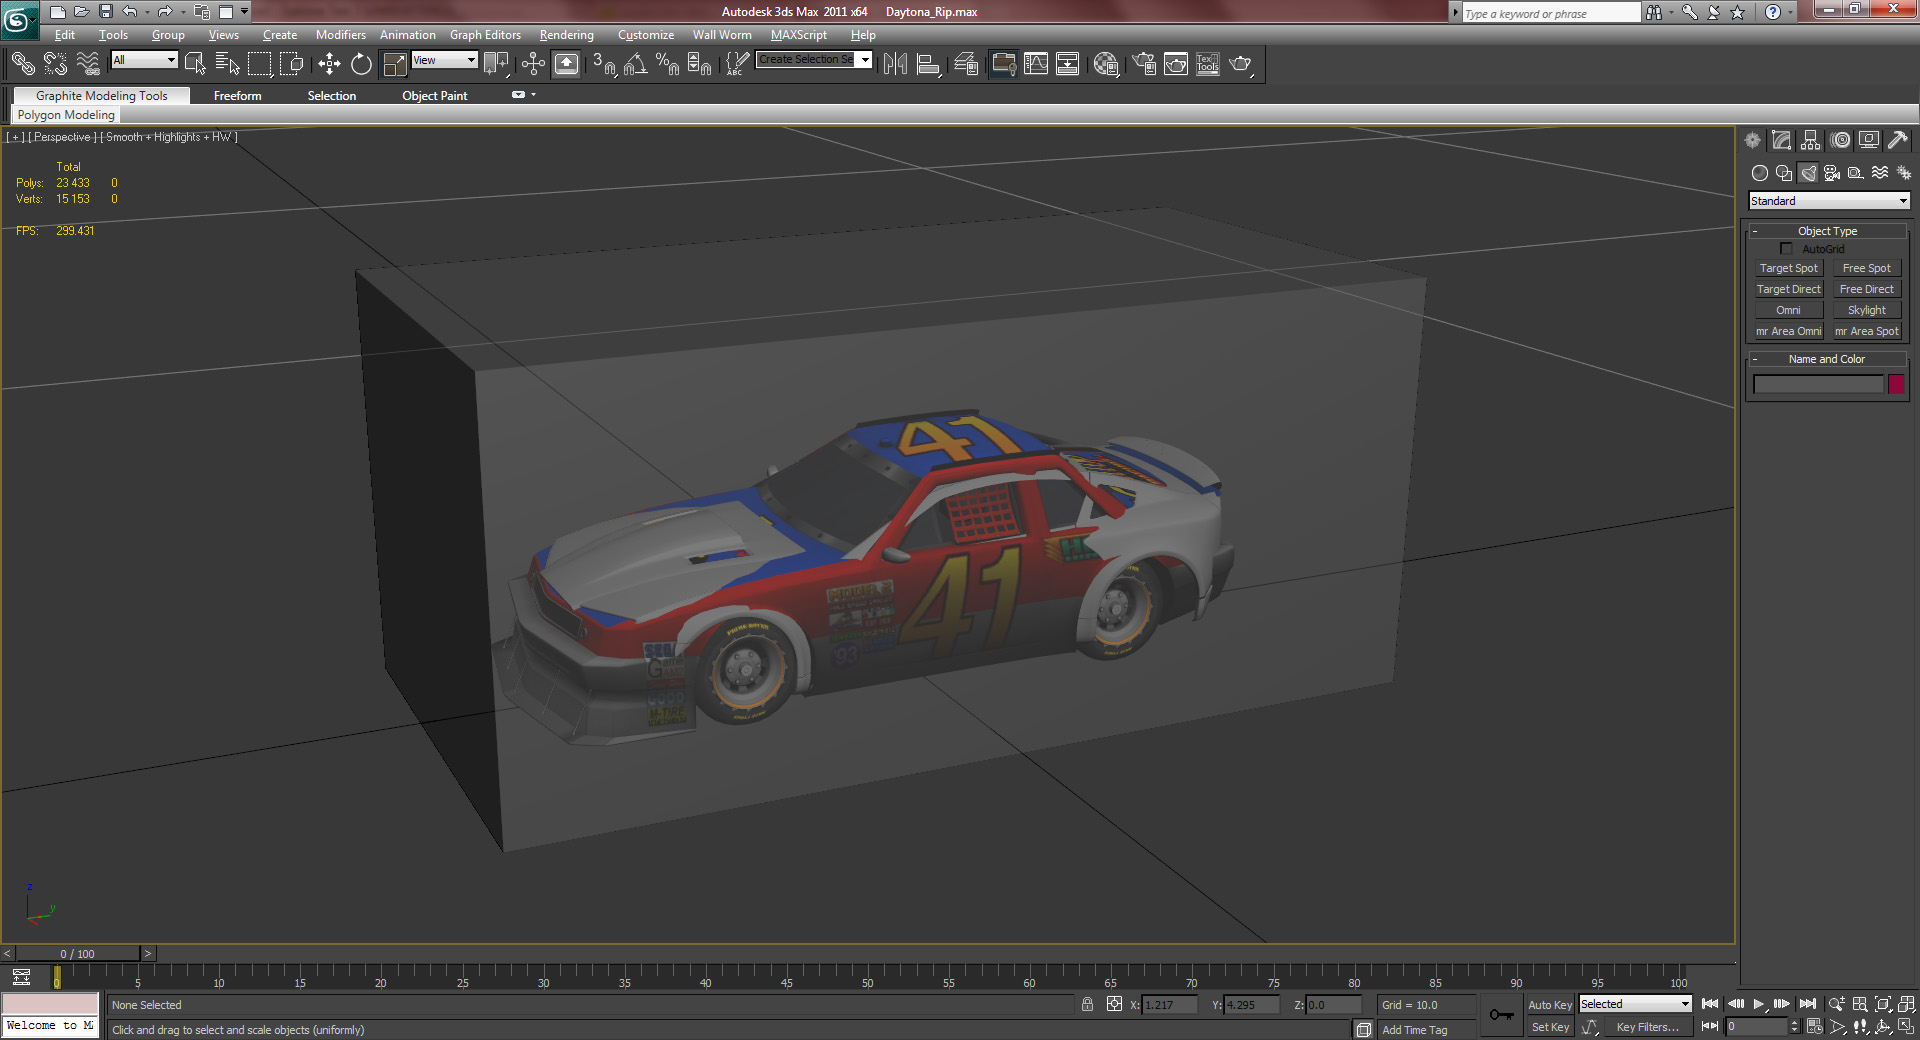Click the Key Filters button
1920x1040 pixels.
[1648, 1027]
